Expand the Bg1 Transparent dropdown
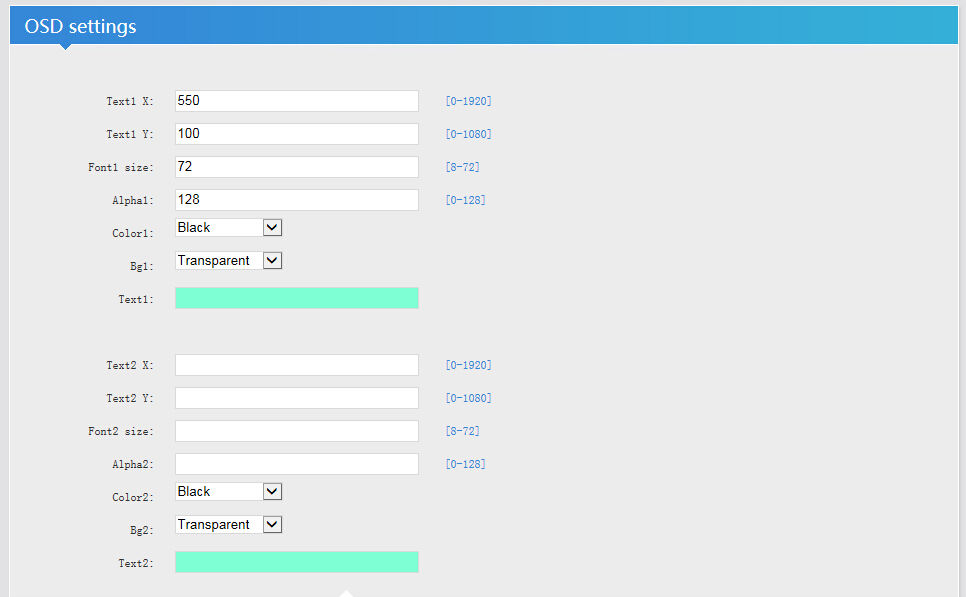The width and height of the screenshot is (966, 597). (x=228, y=261)
